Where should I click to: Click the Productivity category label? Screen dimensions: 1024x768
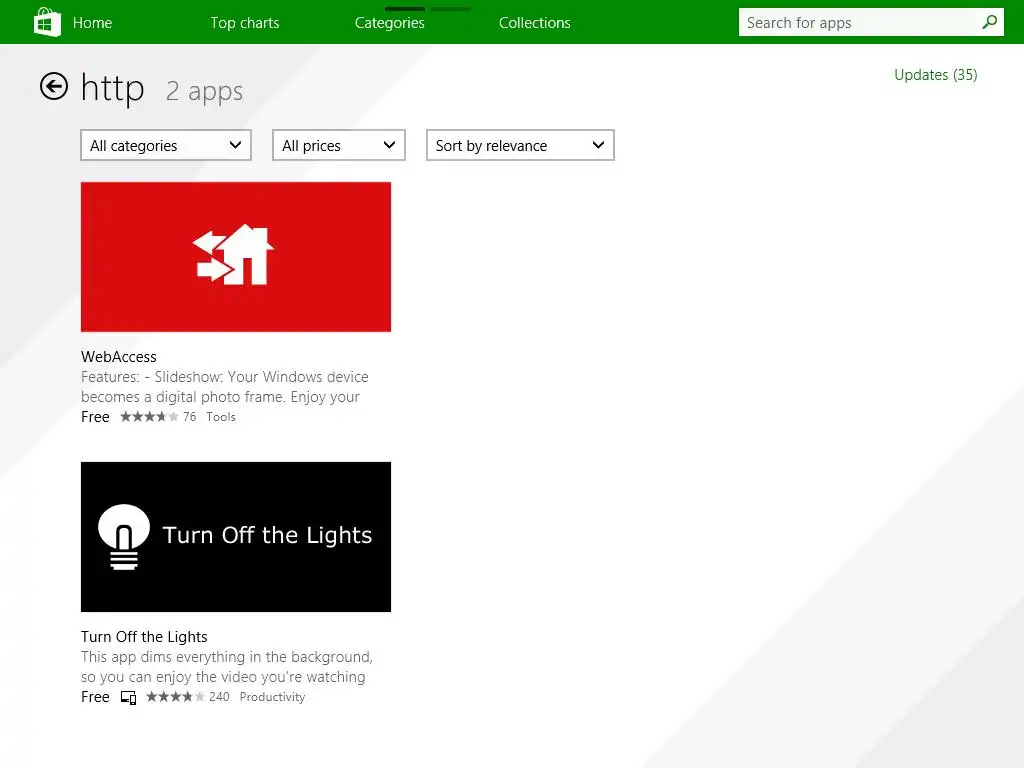[272, 697]
